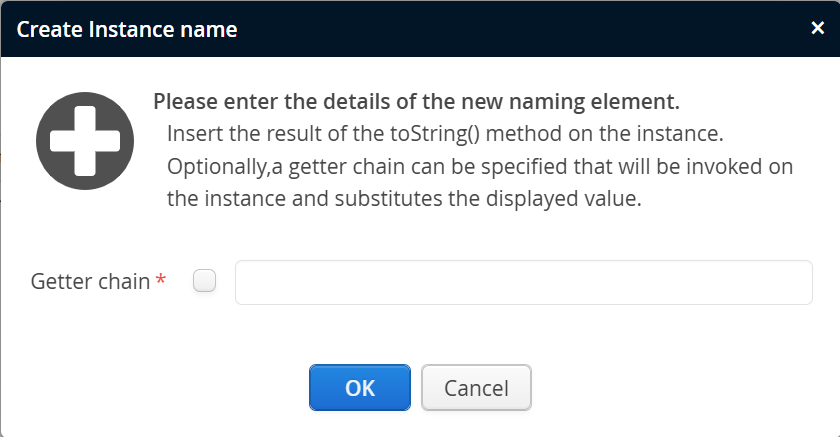Viewport: 840px width, 437px height.
Task: Focus the Getter chain text field
Action: 523,282
